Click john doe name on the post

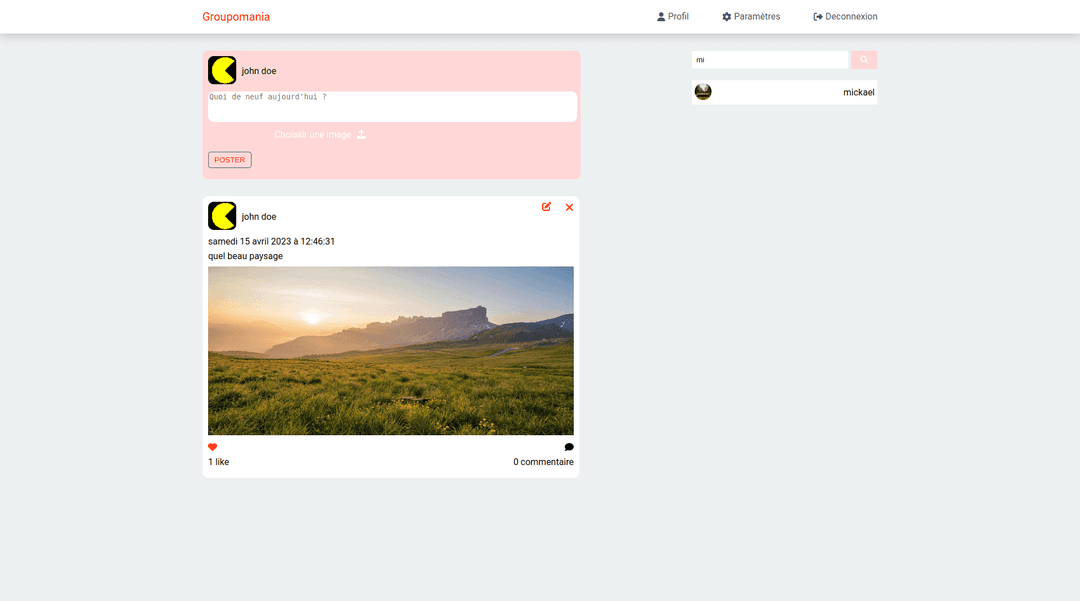click(x=259, y=217)
